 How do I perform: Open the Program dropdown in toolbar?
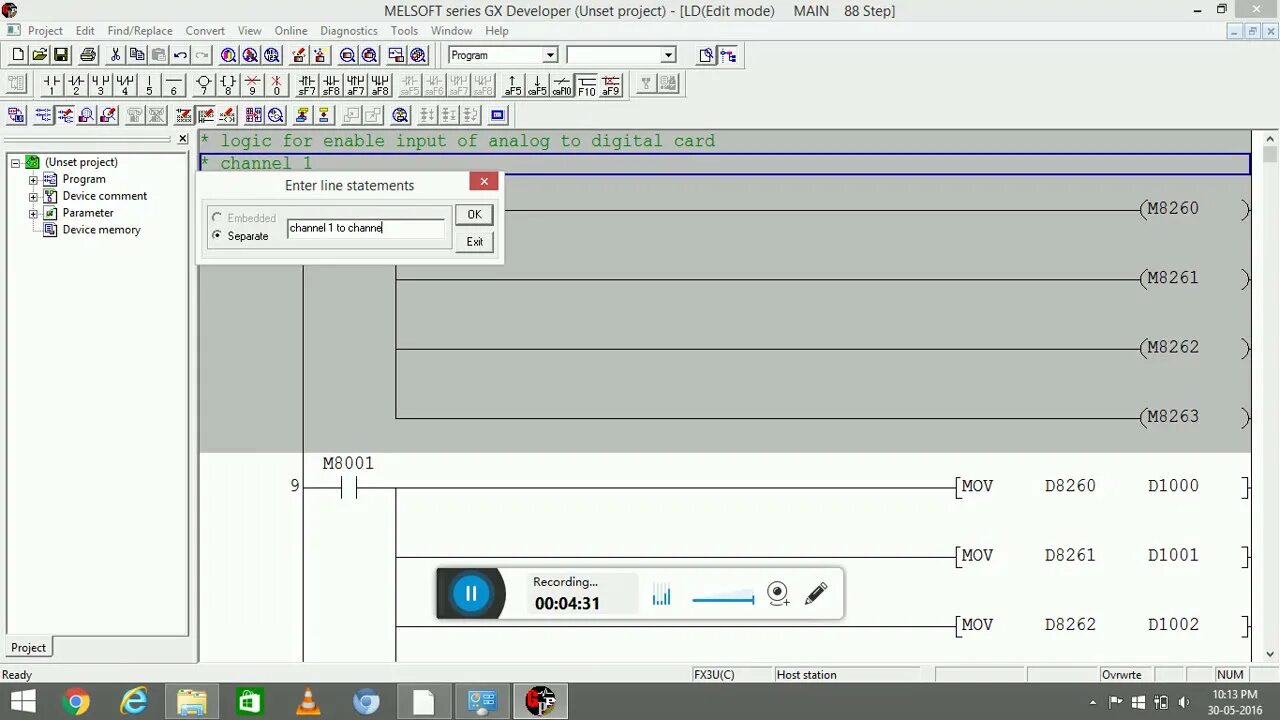click(549, 55)
